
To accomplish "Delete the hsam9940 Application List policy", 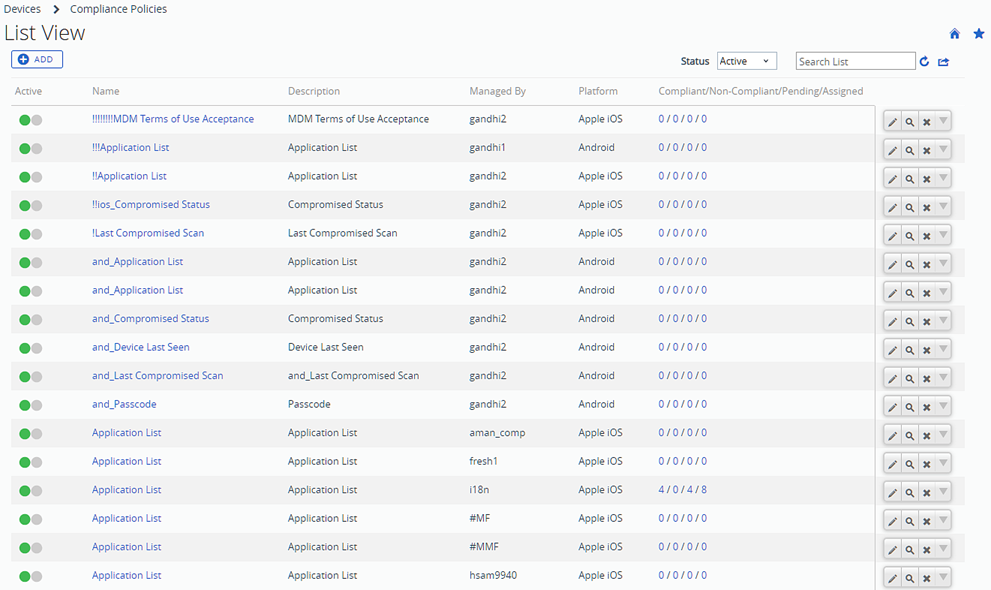I will tap(927, 577).
